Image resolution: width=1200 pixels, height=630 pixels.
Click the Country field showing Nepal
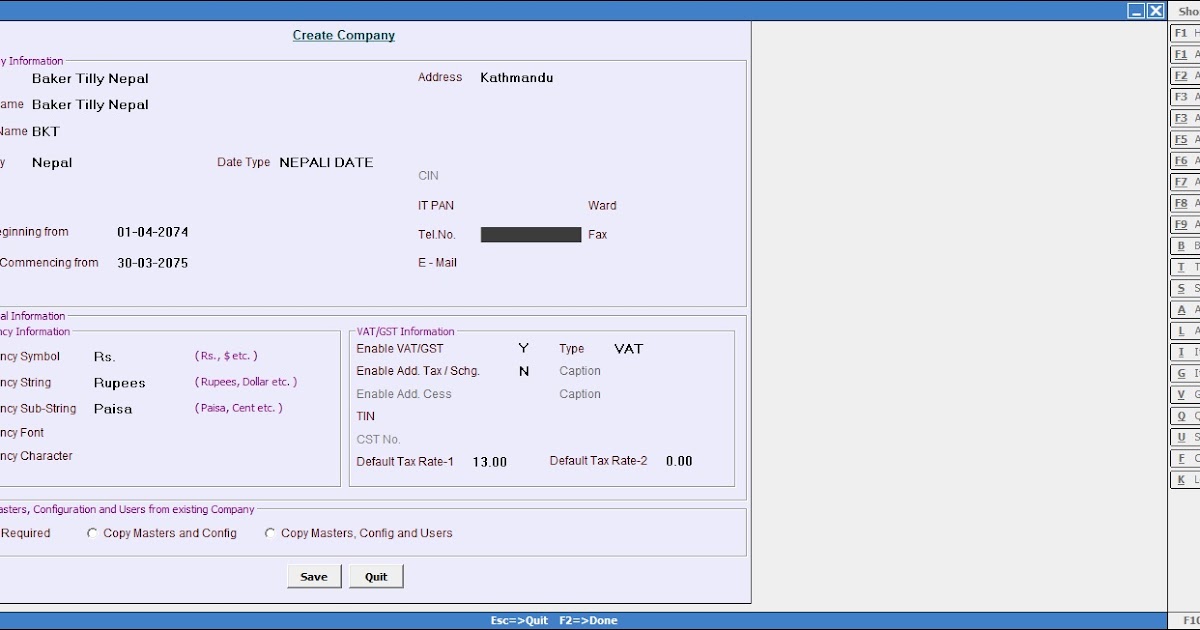pyautogui.click(x=52, y=162)
